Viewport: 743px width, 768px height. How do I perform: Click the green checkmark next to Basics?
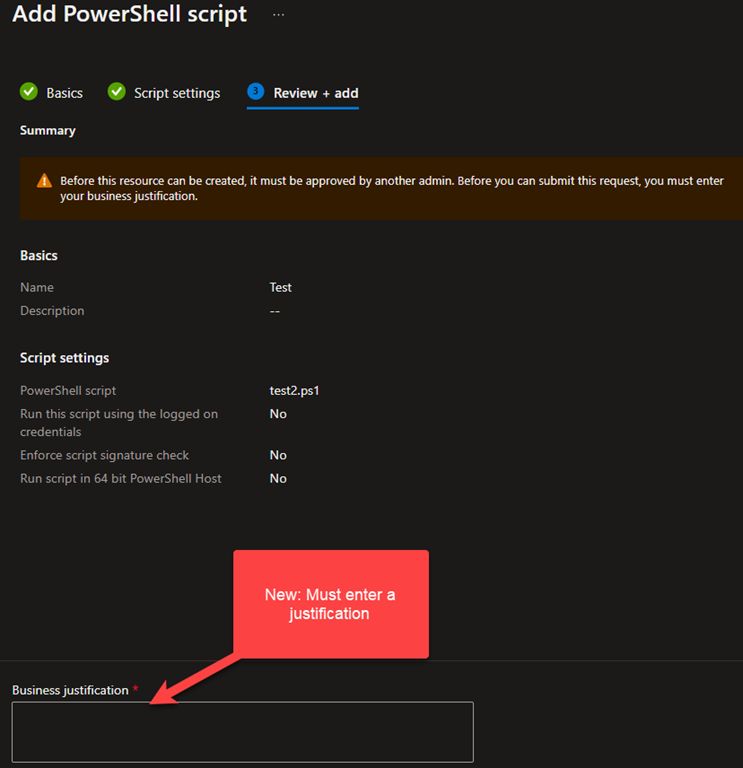[x=29, y=92]
